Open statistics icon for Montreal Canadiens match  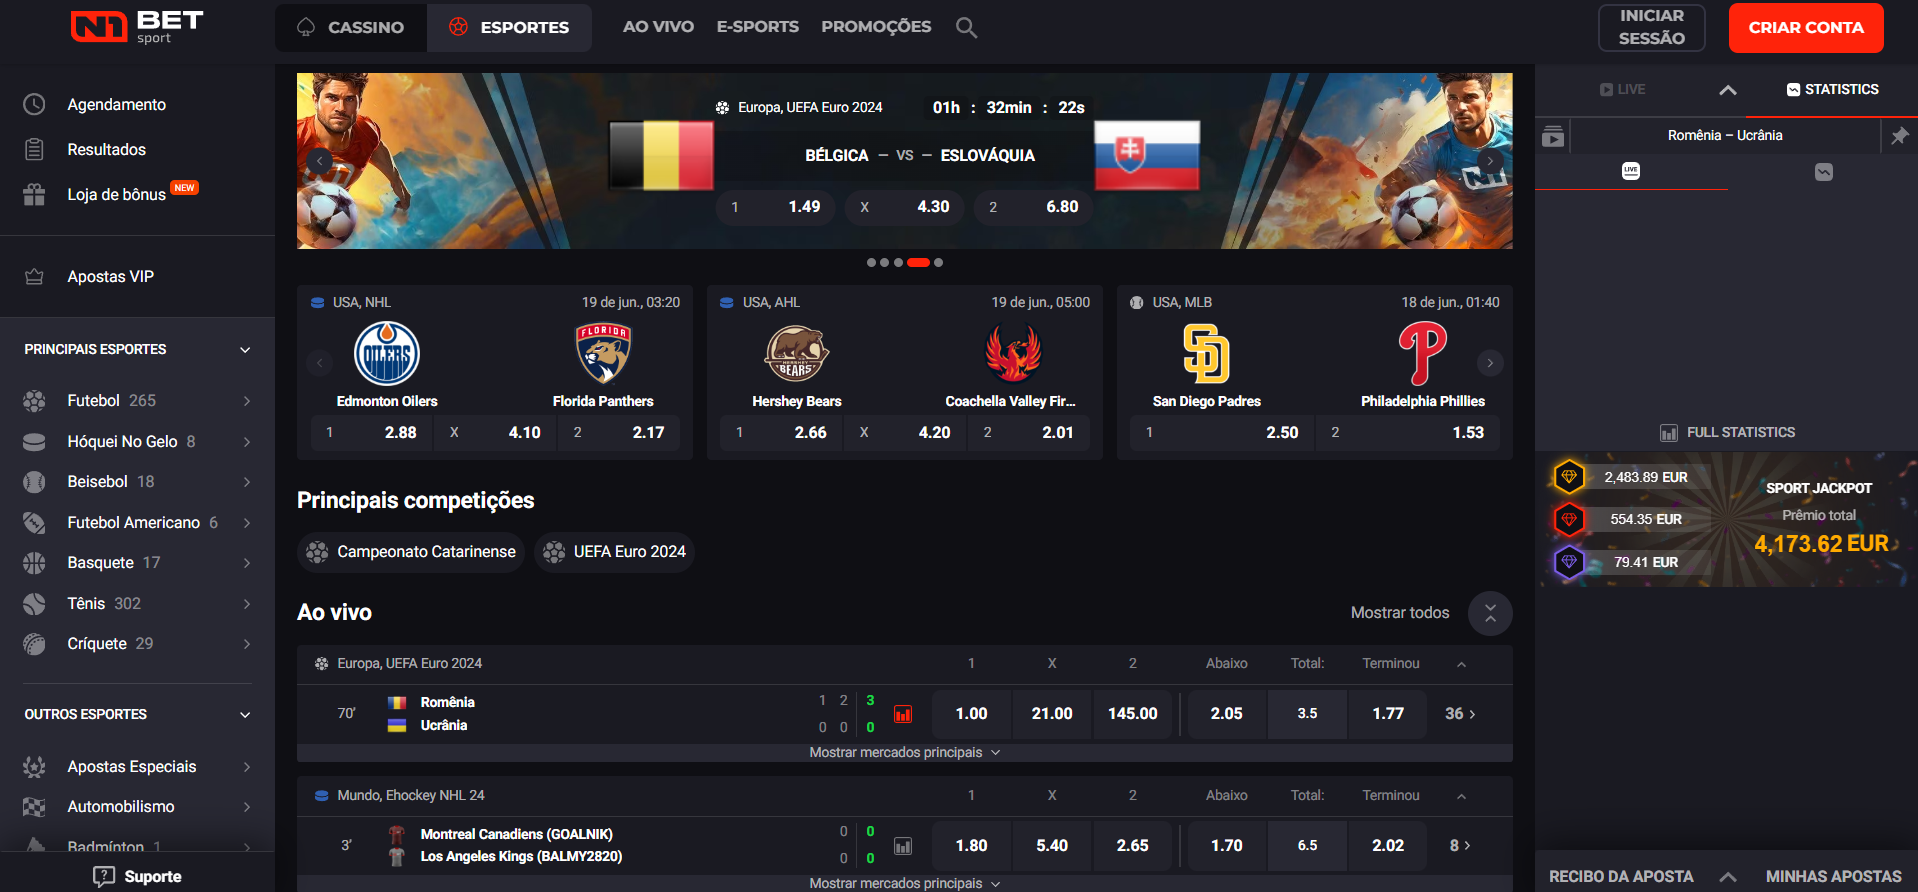903,845
